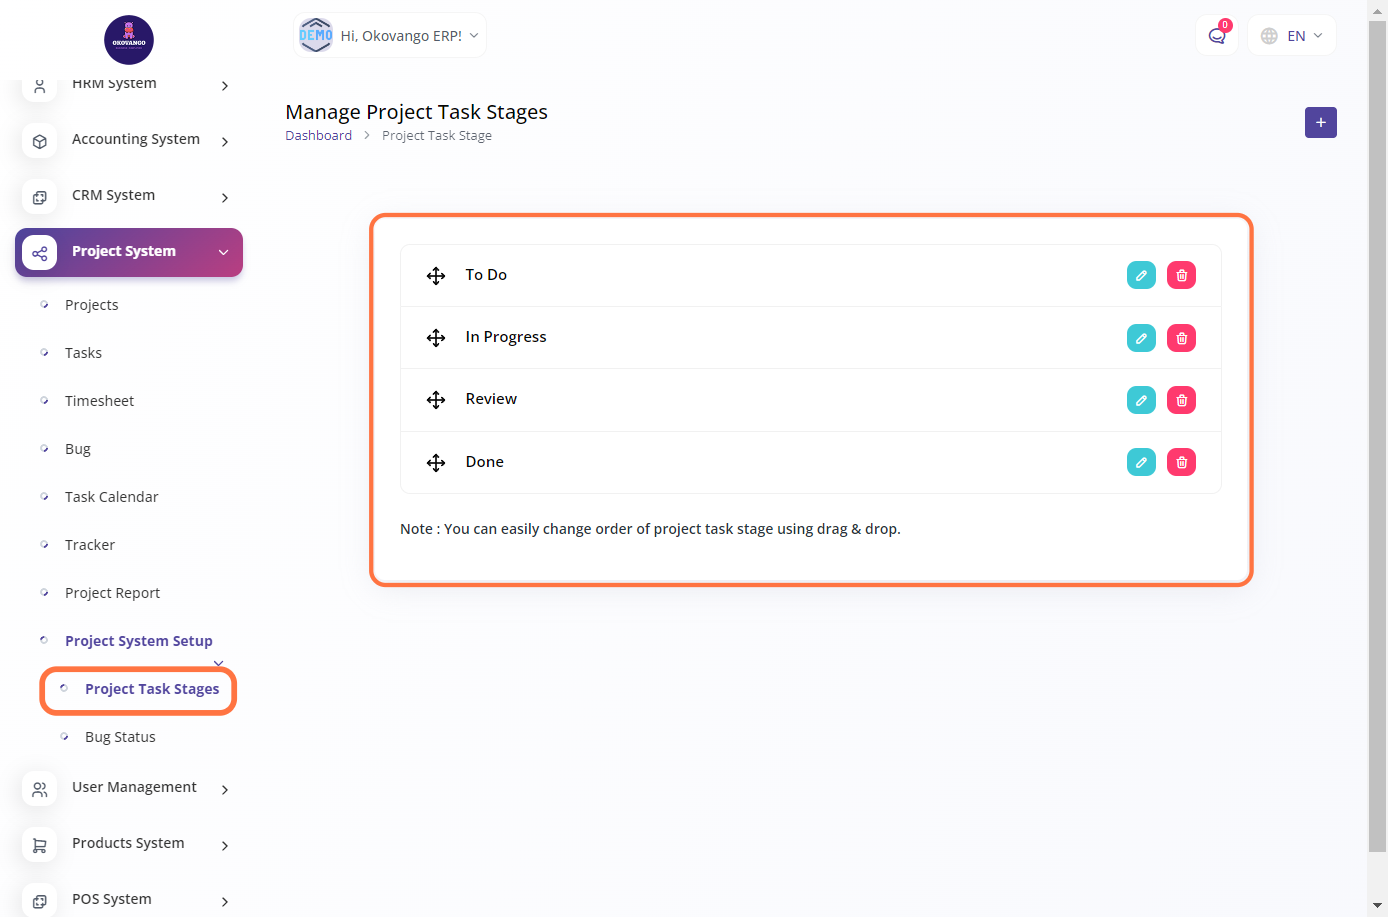Select Bug Status in sidebar

120,737
